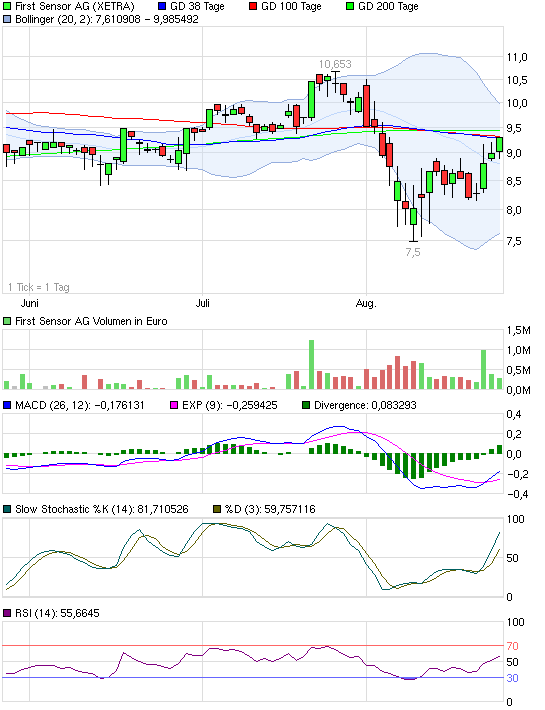Click the green GD 200 Tage swatch
Image resolution: width=545 pixels, height=710 pixels.
click(350, 6)
